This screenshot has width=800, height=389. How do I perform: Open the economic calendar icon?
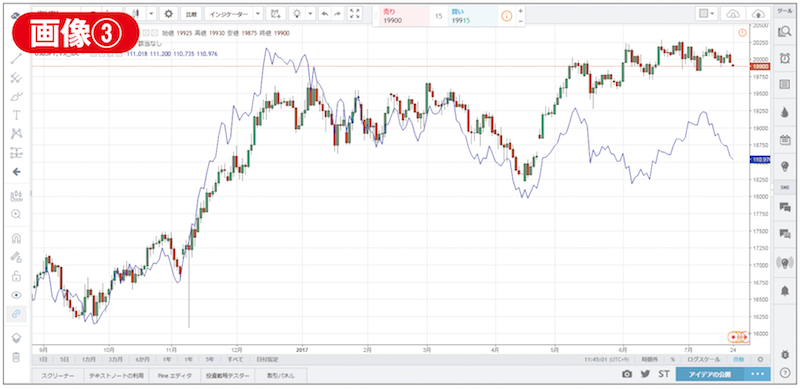[785, 139]
